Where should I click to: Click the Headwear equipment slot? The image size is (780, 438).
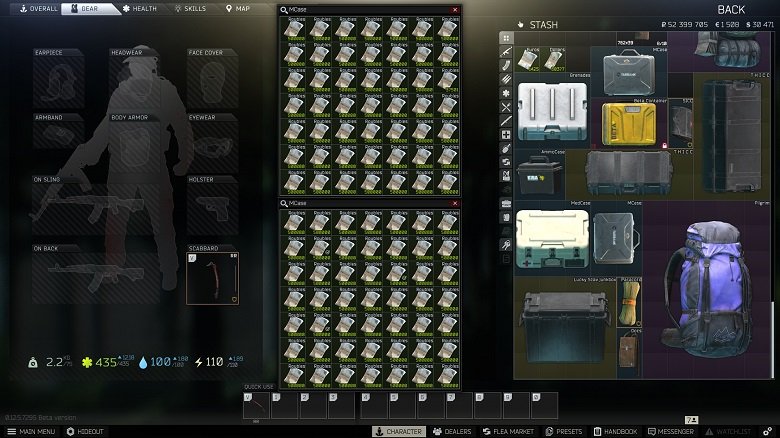(135, 80)
